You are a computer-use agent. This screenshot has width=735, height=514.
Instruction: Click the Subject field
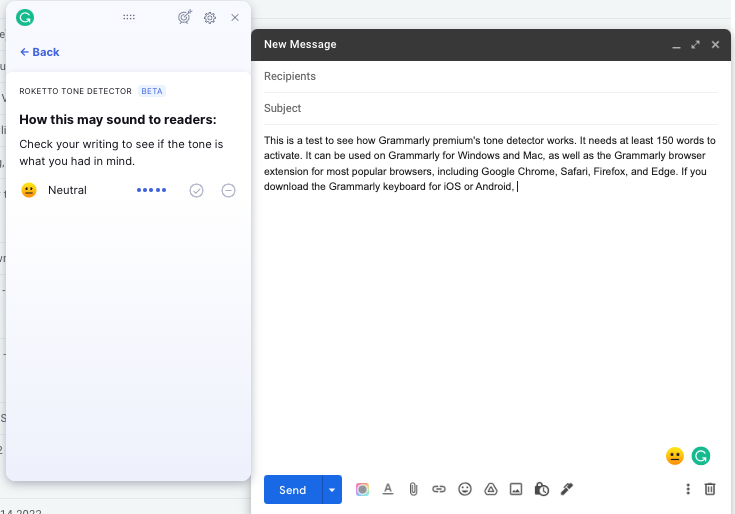point(491,108)
